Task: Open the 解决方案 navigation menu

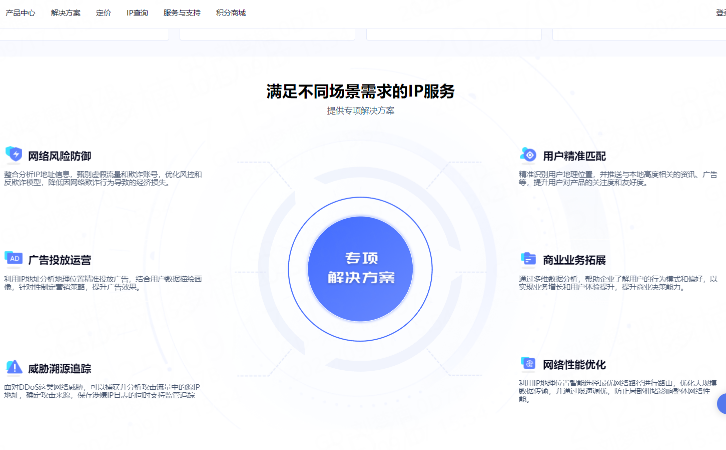Action: [x=66, y=13]
